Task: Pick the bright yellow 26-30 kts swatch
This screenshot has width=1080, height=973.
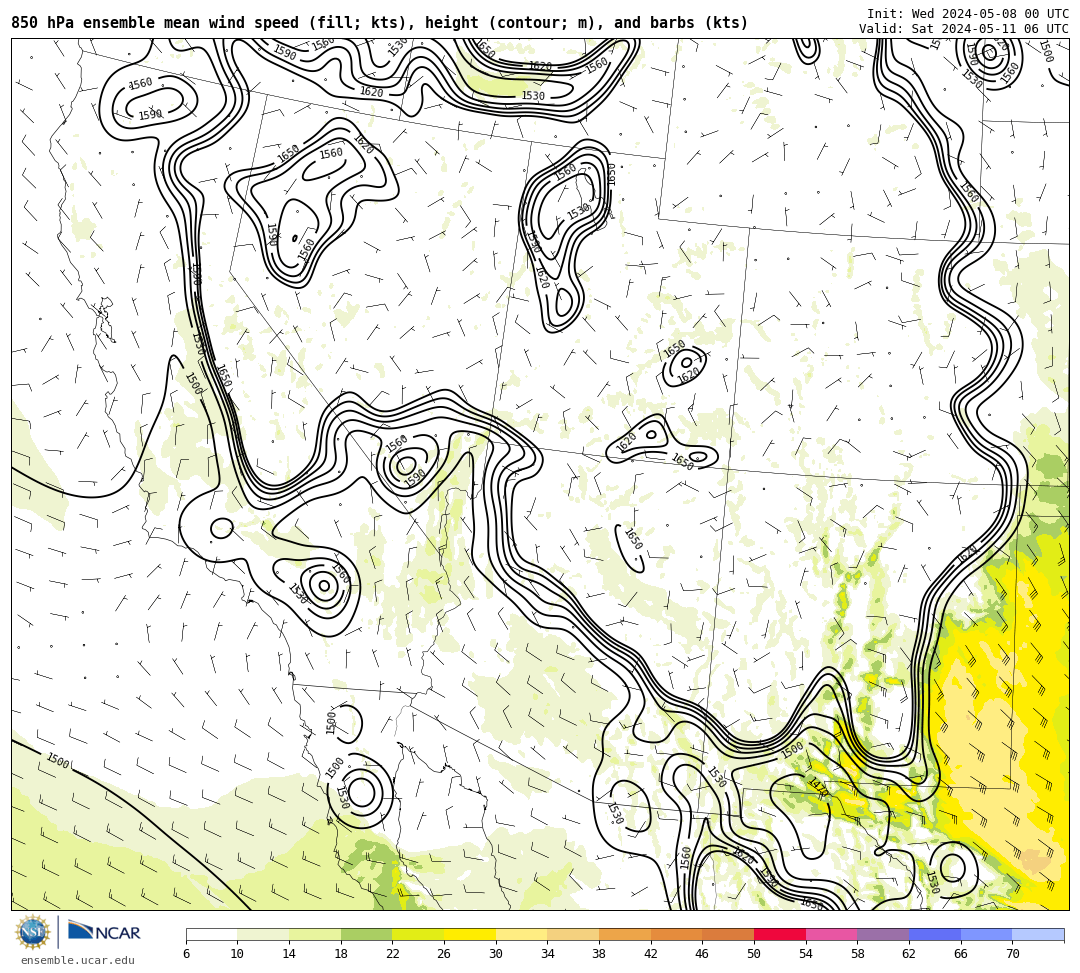Action: (470, 934)
